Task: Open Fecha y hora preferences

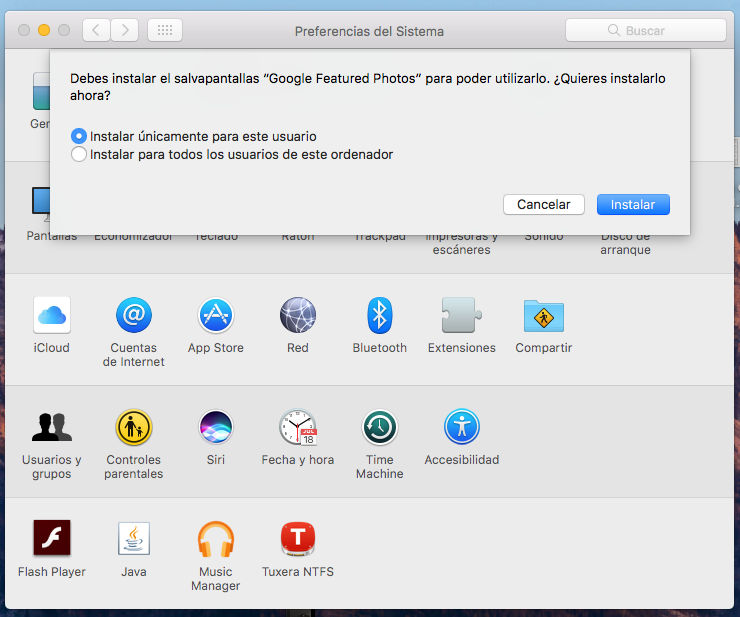Action: tap(298, 427)
